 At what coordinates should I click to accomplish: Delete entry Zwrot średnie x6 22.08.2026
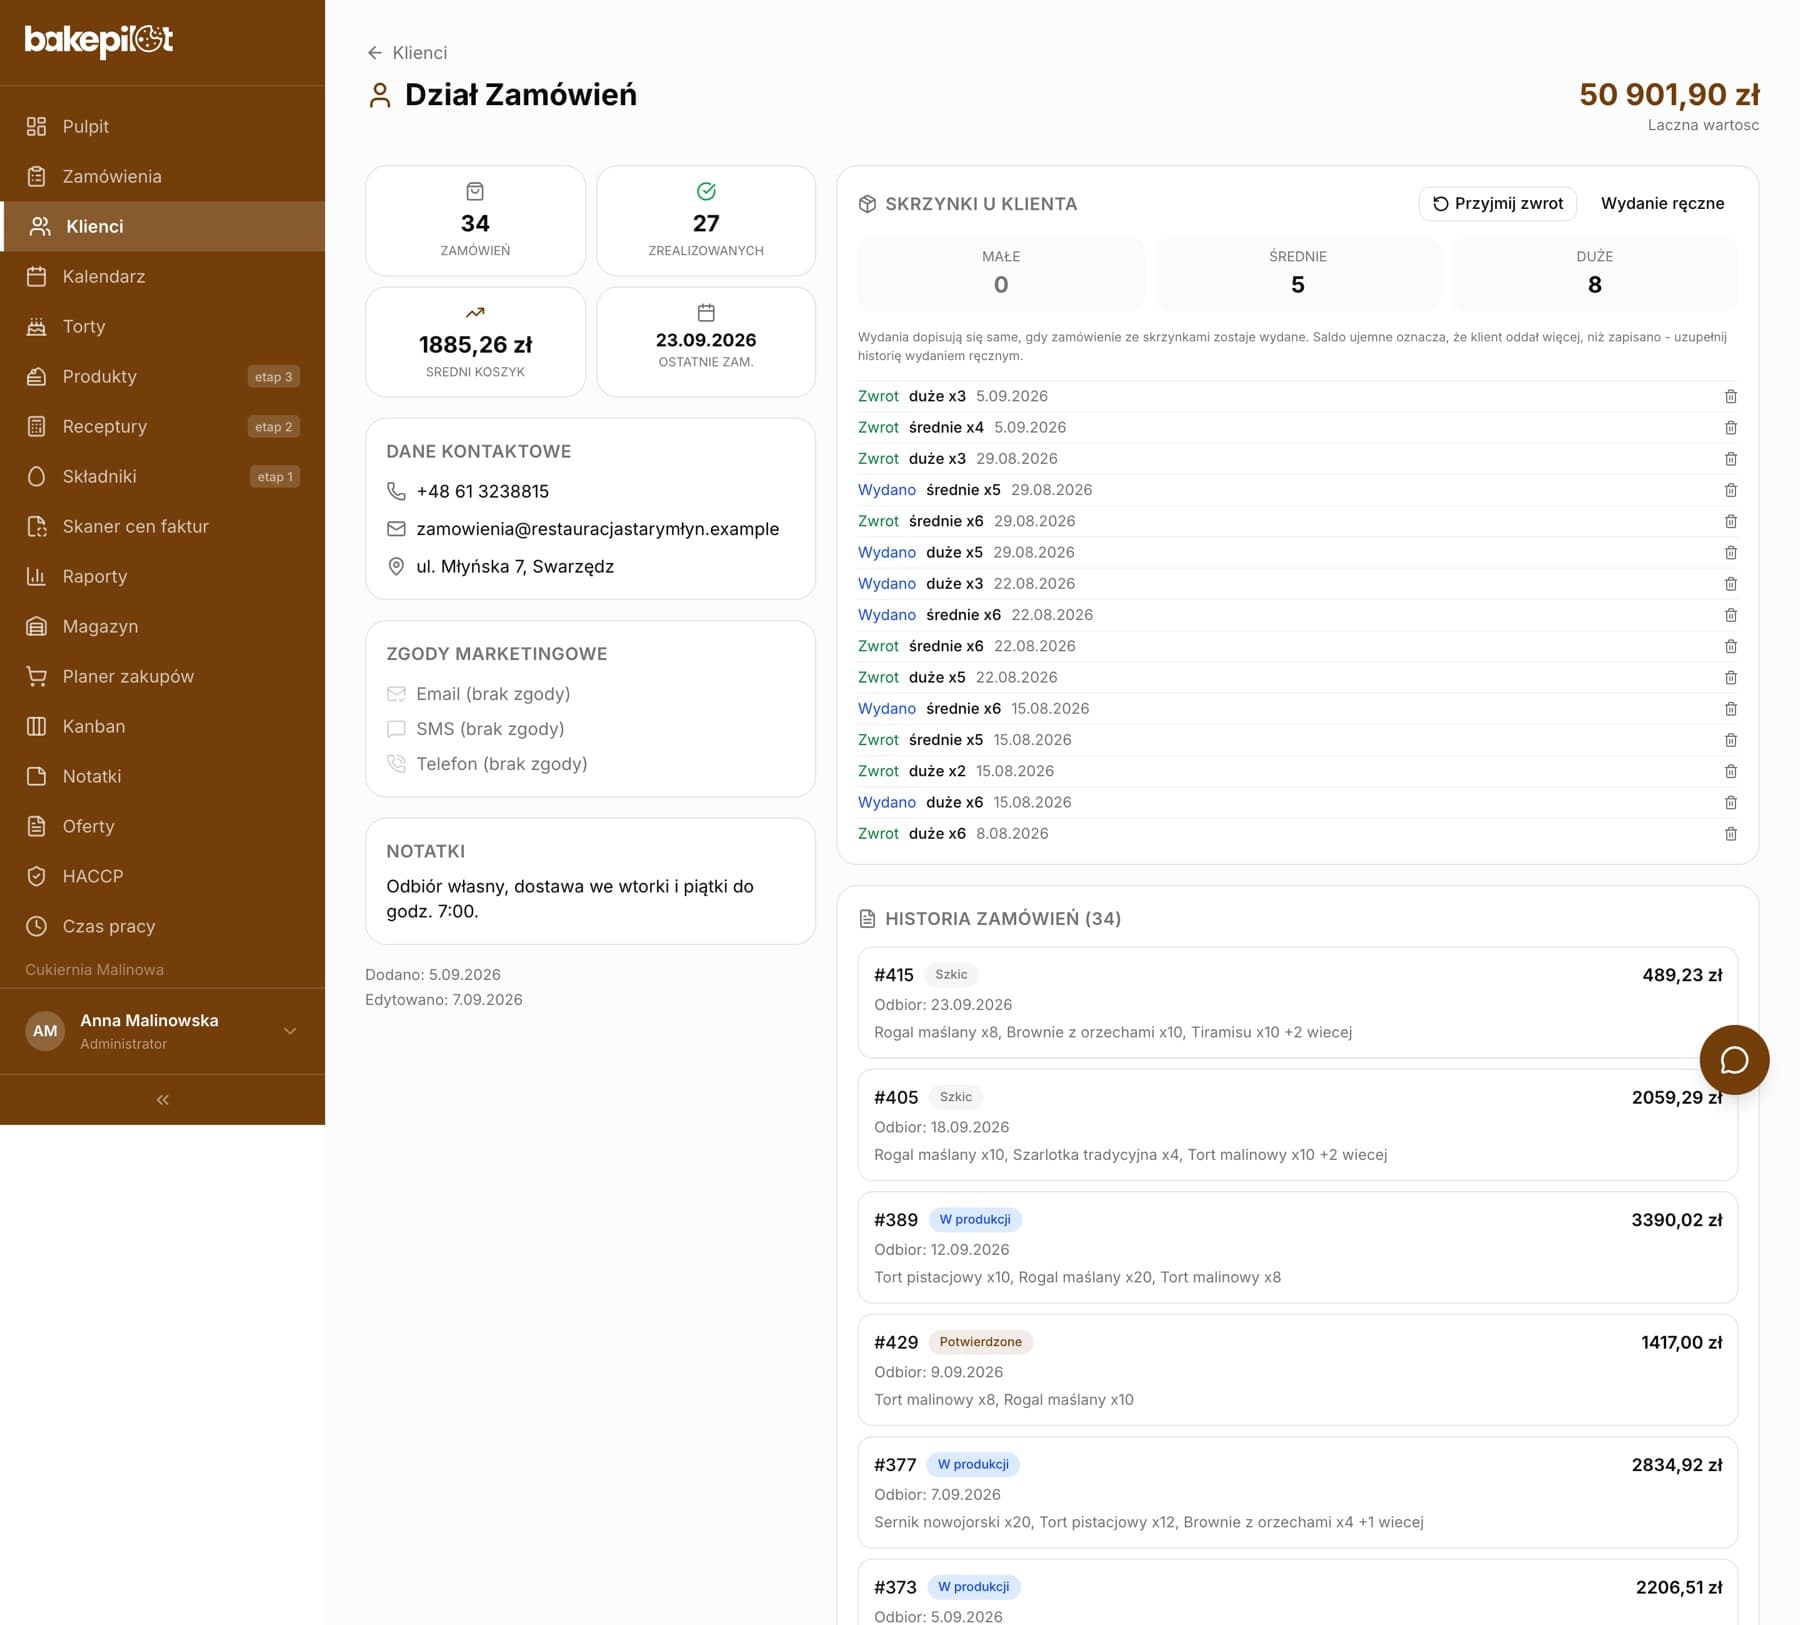point(1730,646)
